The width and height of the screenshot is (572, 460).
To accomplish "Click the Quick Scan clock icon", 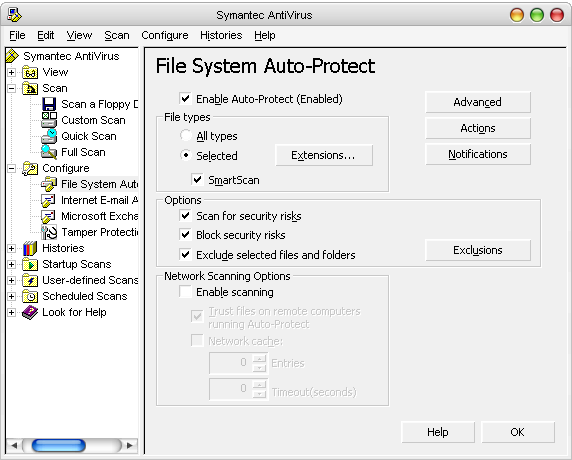I will [49, 136].
